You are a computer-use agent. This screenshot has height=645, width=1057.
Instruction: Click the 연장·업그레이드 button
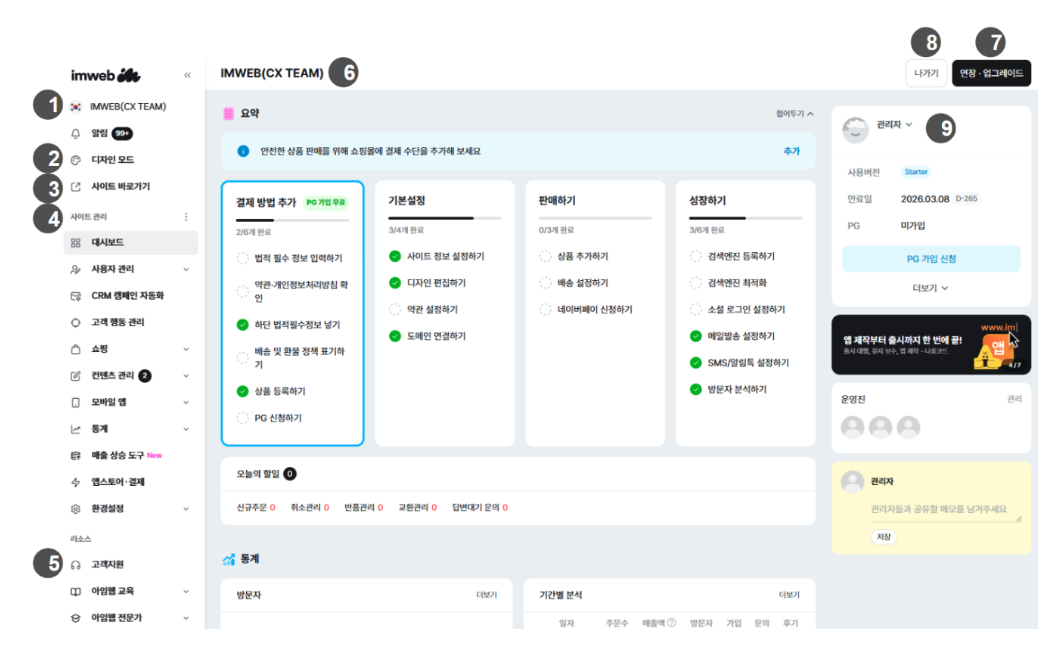tap(991, 73)
